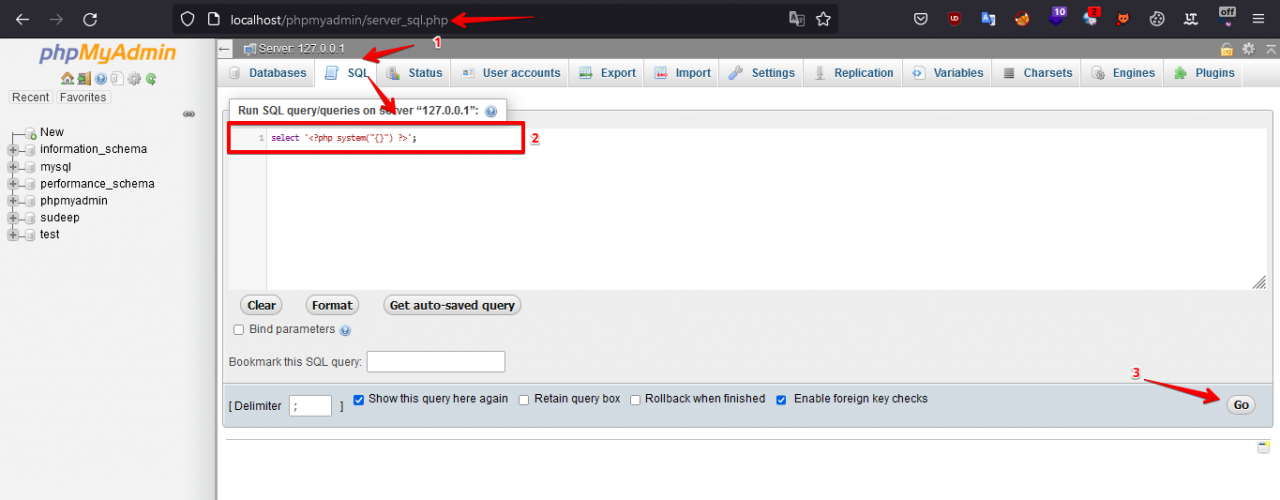
Task: Enable the Bind parameters checkbox
Action: 239,330
